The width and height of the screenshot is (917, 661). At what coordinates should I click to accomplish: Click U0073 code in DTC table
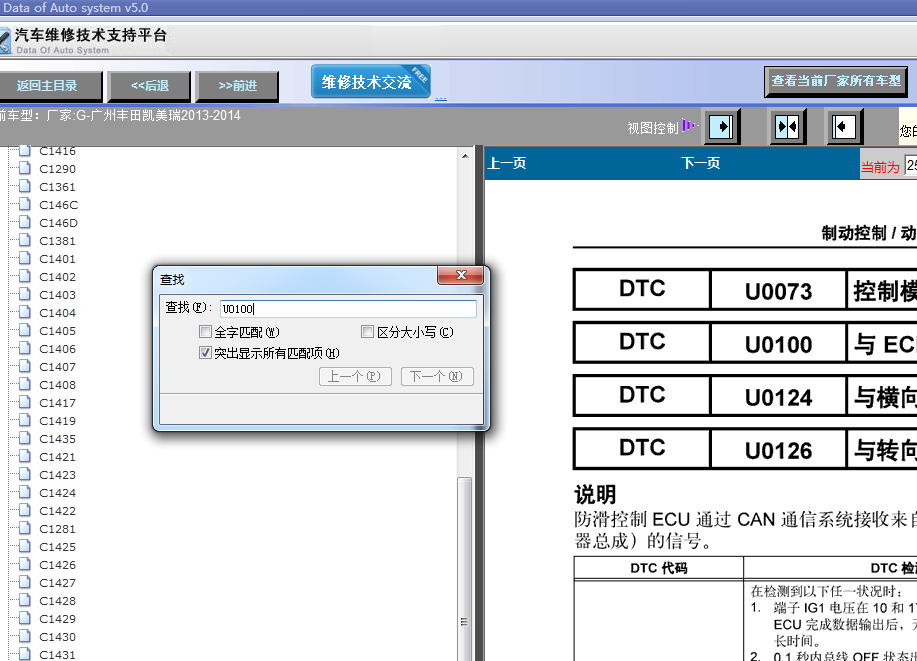pyautogui.click(x=778, y=291)
